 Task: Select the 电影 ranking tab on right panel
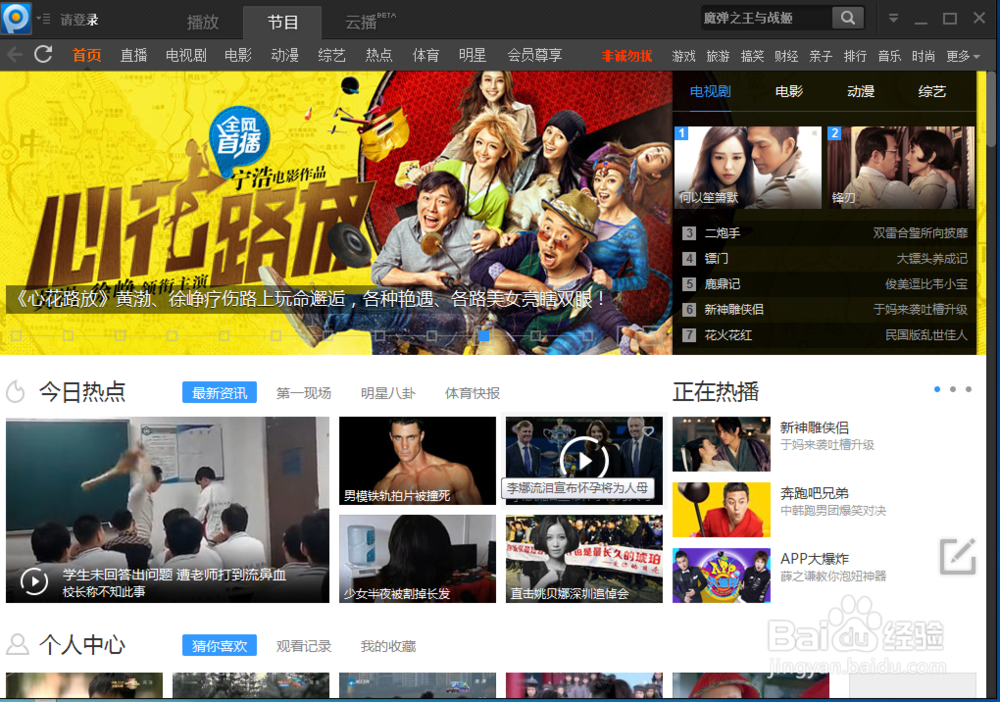[x=789, y=91]
